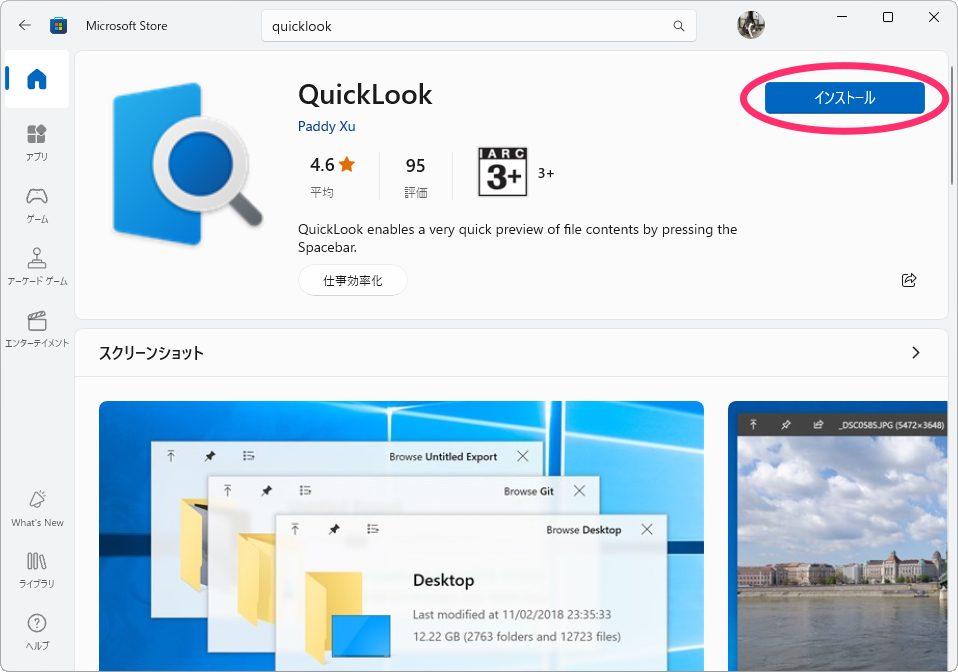Open the riverside photo screenshot thumbnail

[x=838, y=536]
